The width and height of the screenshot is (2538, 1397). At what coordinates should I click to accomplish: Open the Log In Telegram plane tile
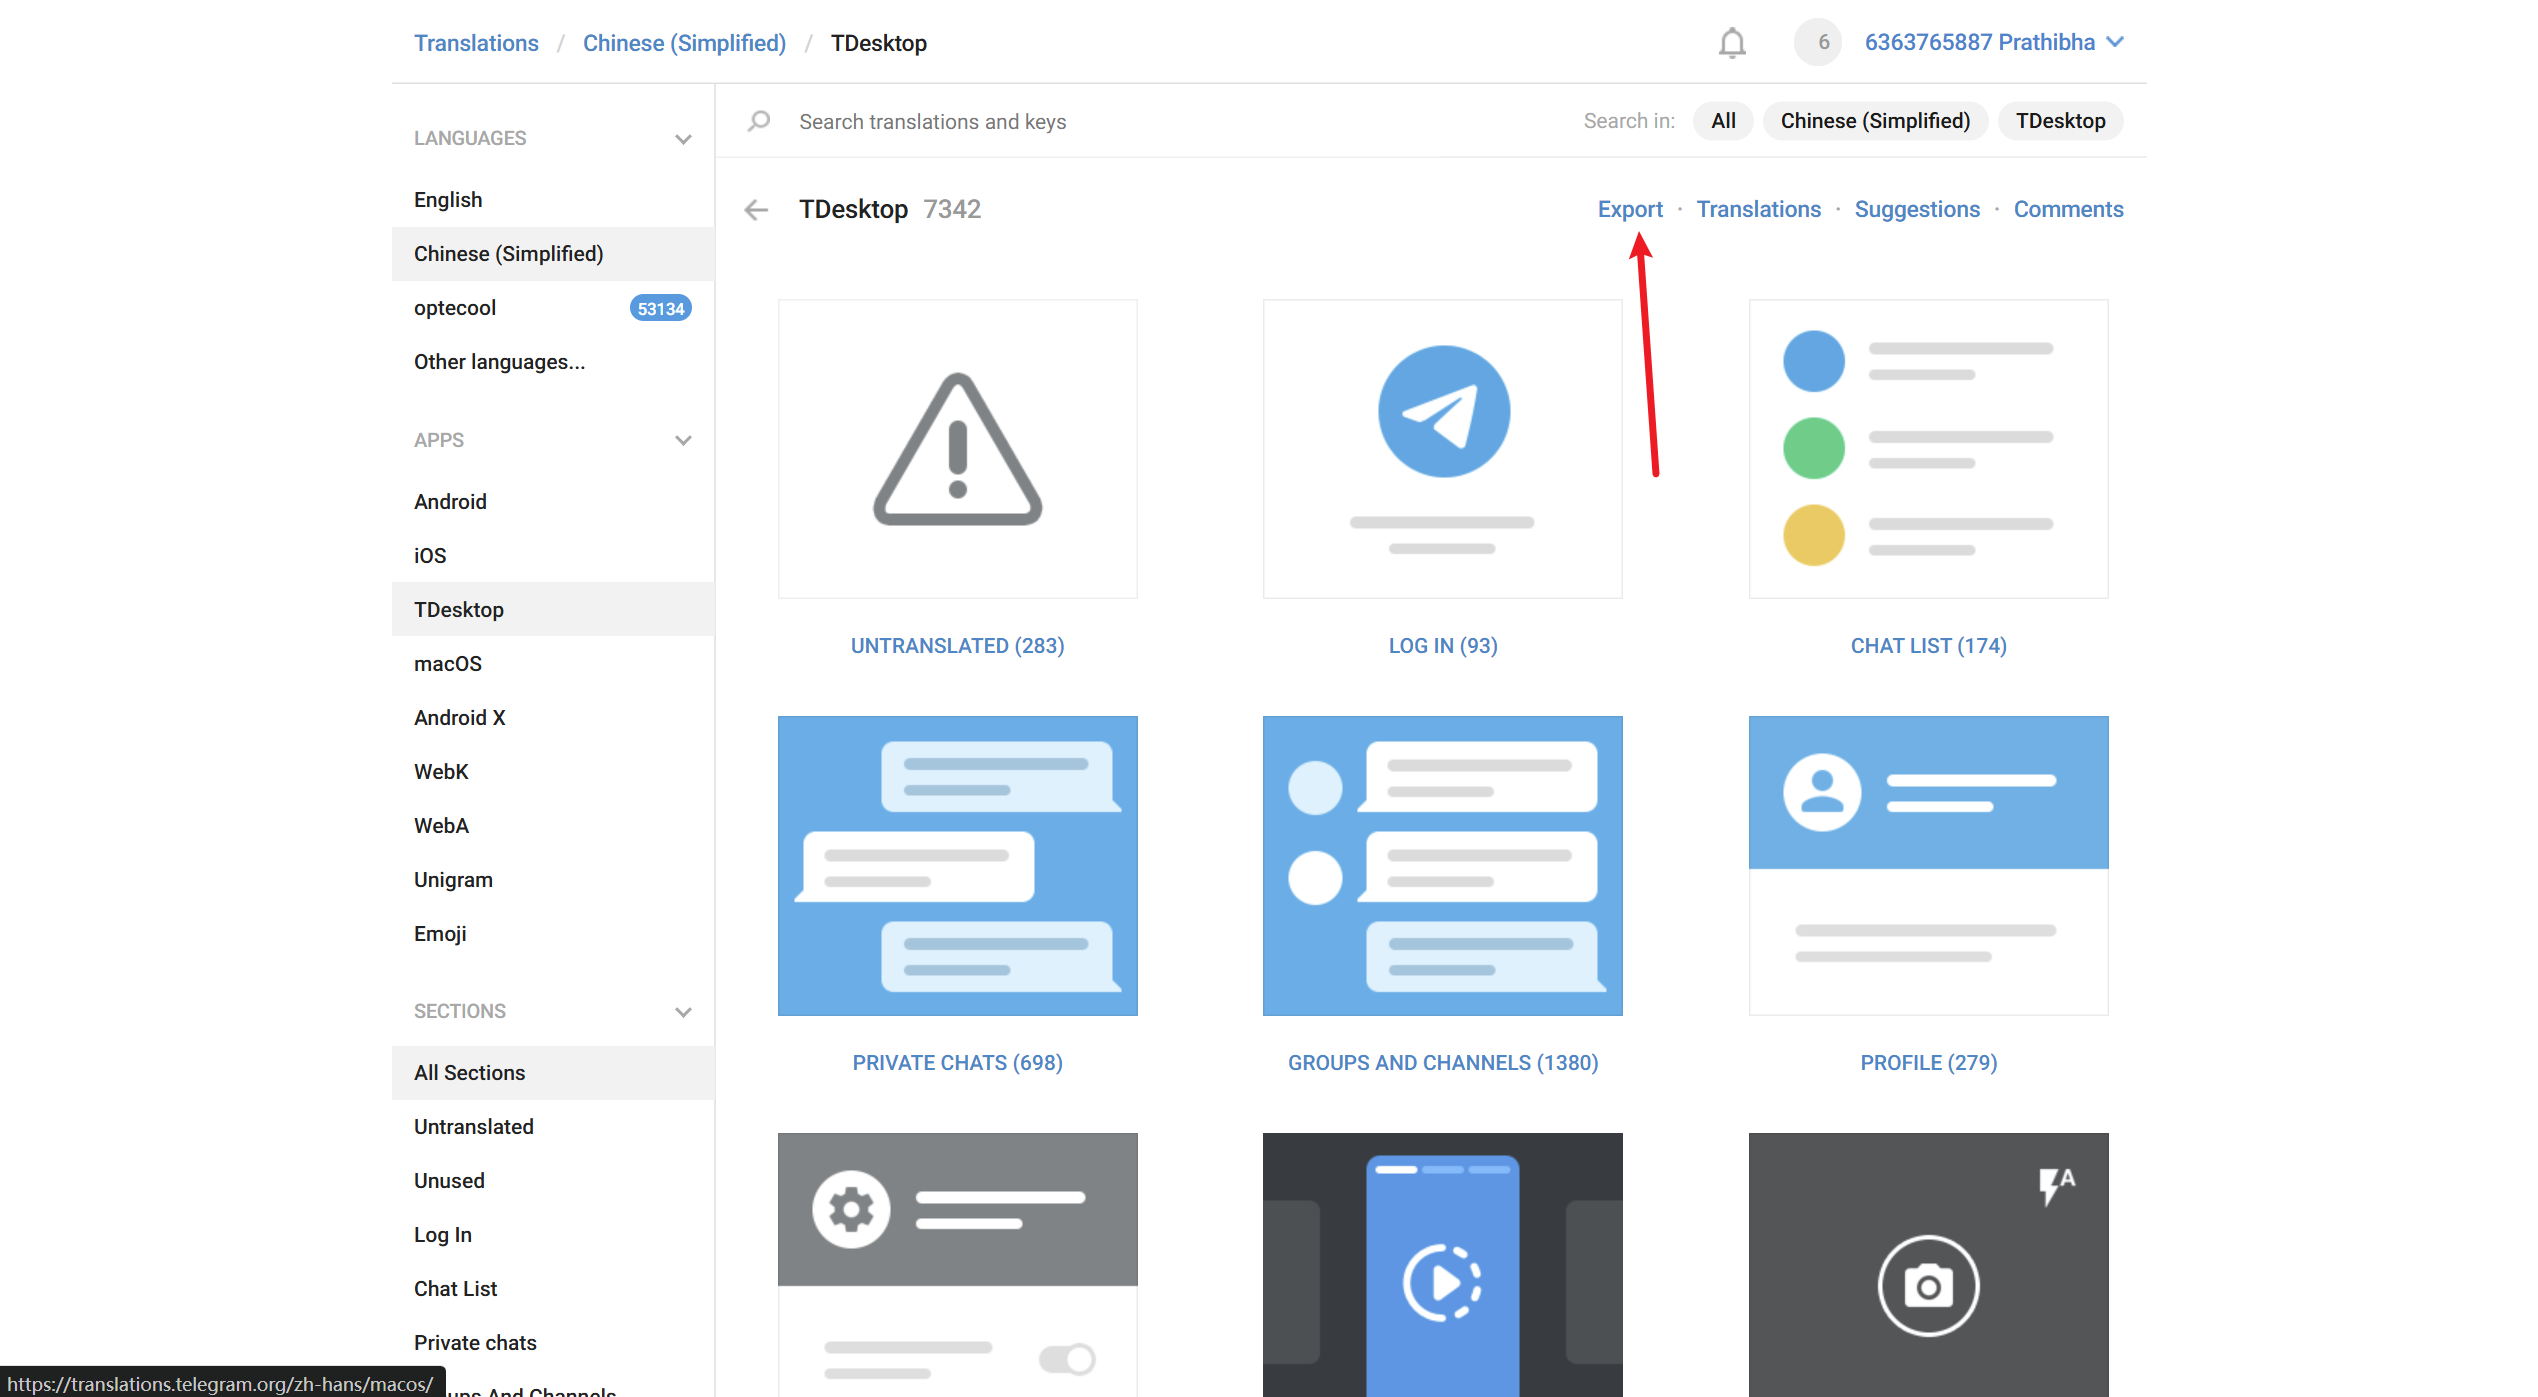(1442, 449)
